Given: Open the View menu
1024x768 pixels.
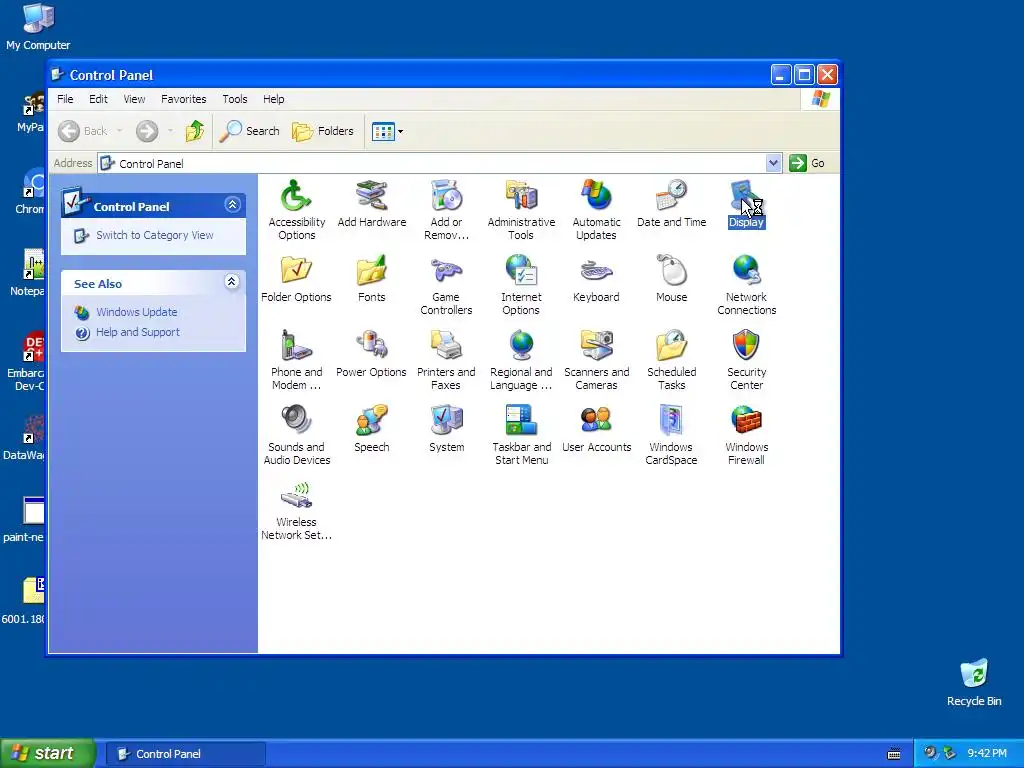Looking at the screenshot, I should point(135,99).
